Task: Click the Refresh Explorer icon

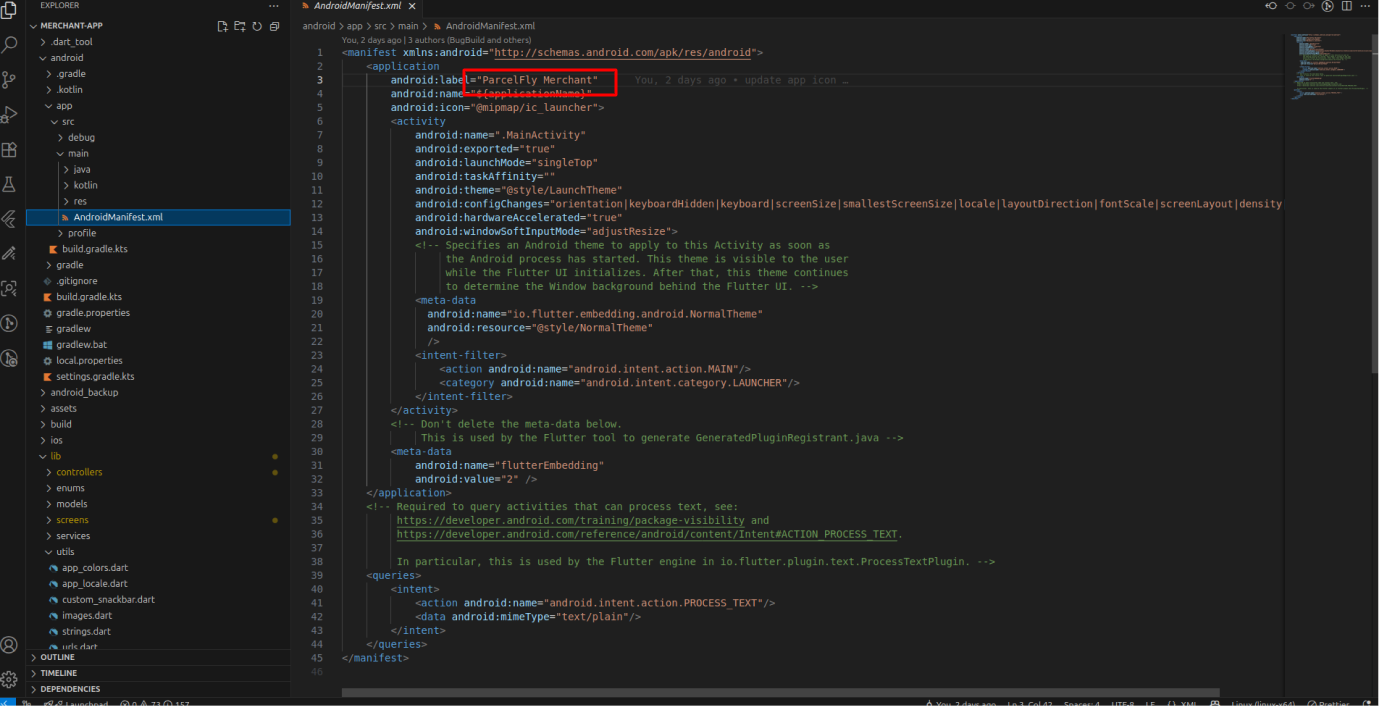Action: coord(256,26)
